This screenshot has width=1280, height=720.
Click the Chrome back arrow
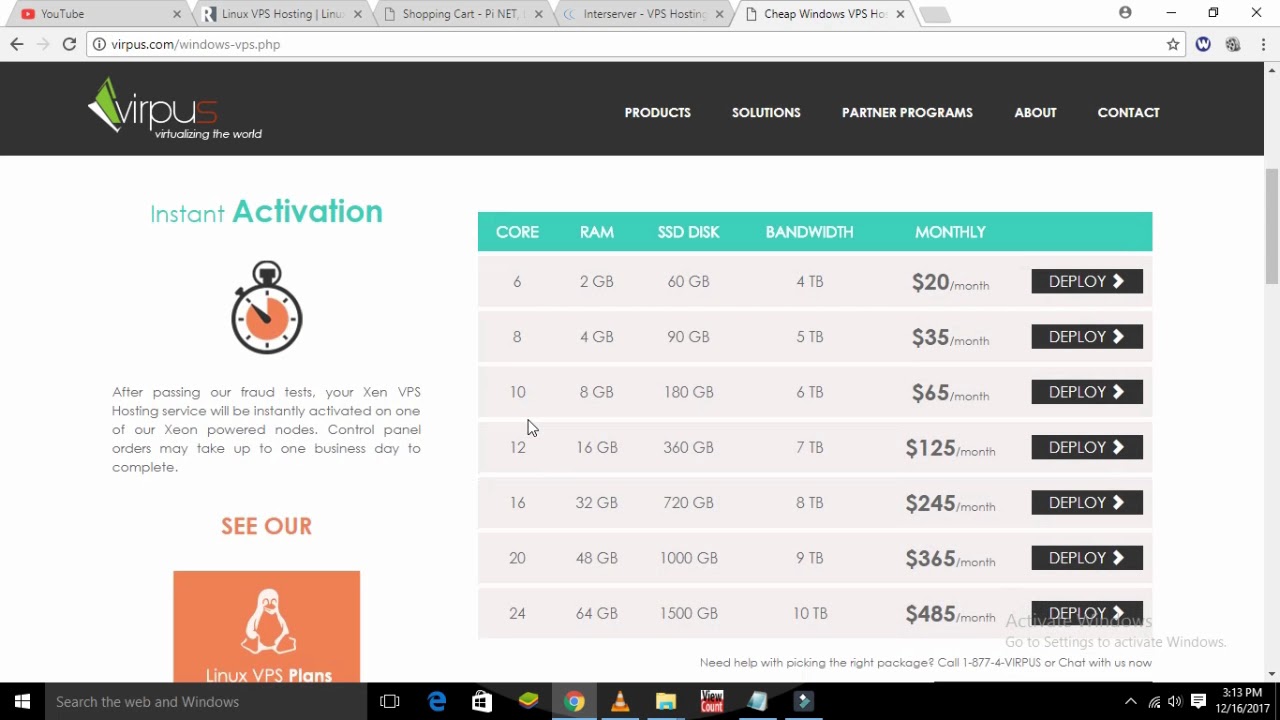tap(16, 44)
